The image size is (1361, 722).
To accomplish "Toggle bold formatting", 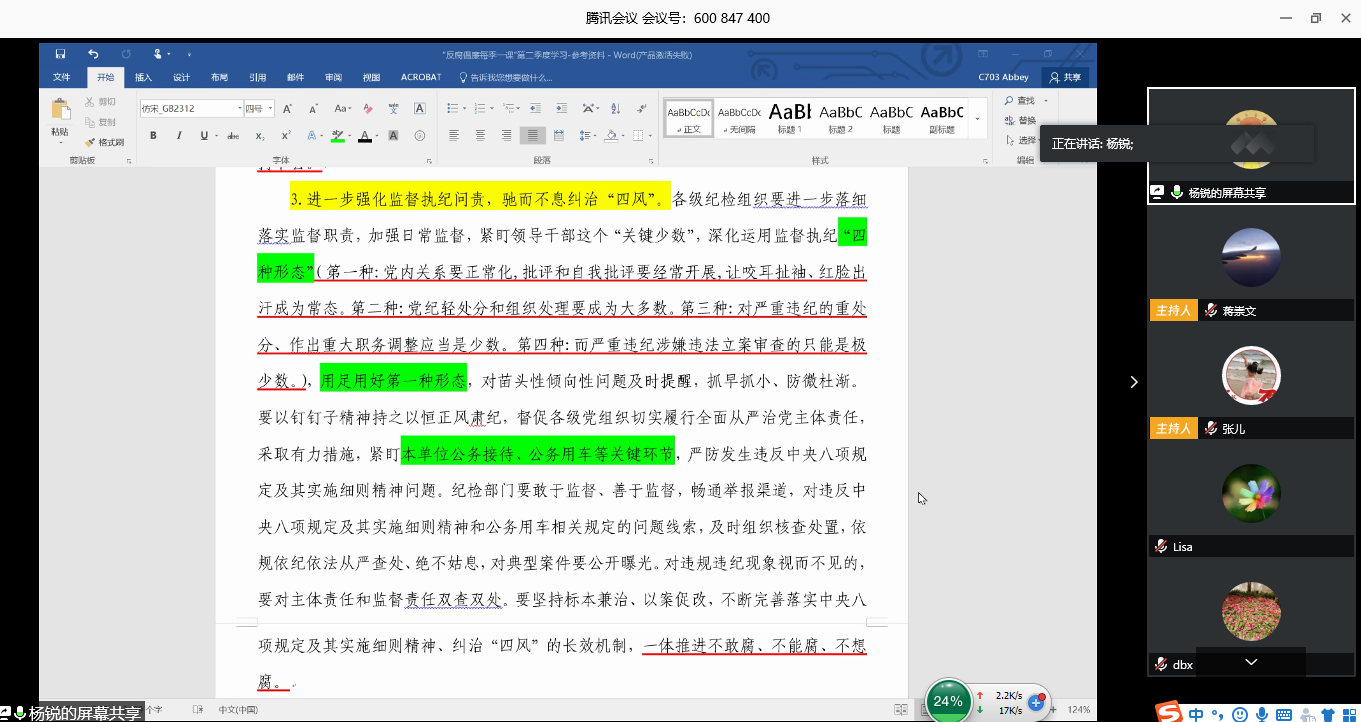I will [153, 136].
